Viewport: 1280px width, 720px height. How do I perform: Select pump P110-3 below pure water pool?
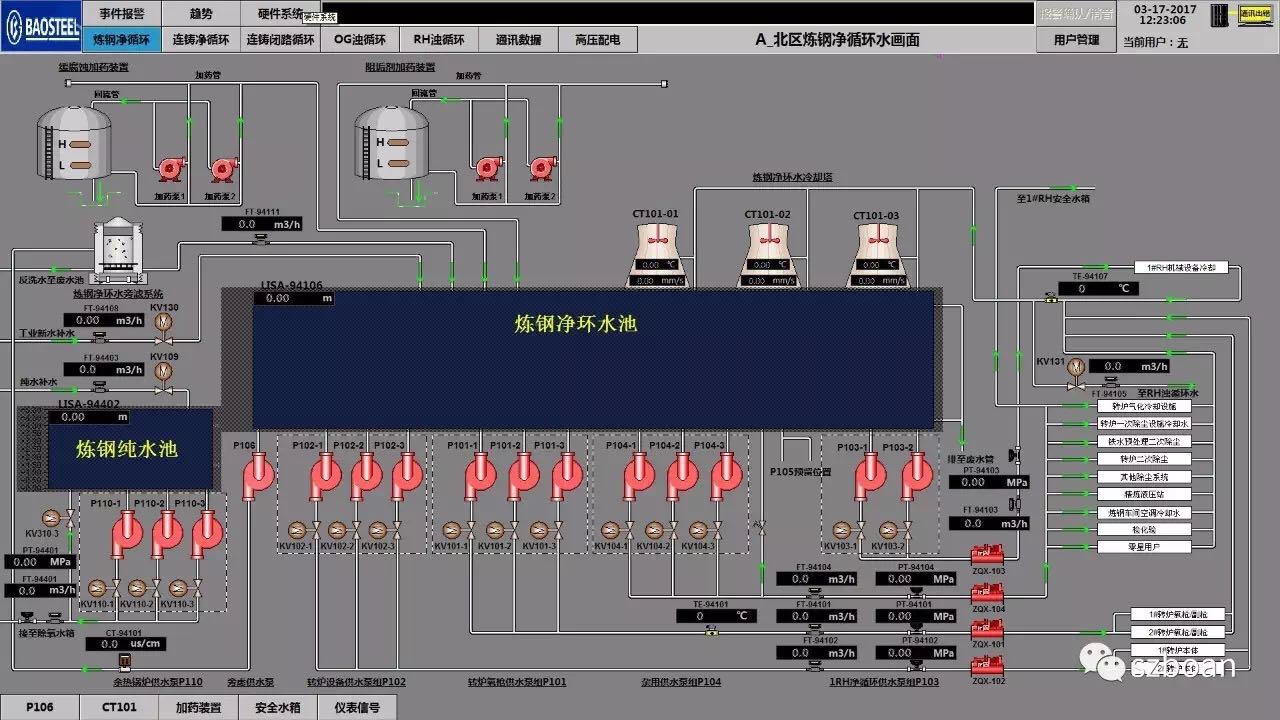tap(205, 533)
